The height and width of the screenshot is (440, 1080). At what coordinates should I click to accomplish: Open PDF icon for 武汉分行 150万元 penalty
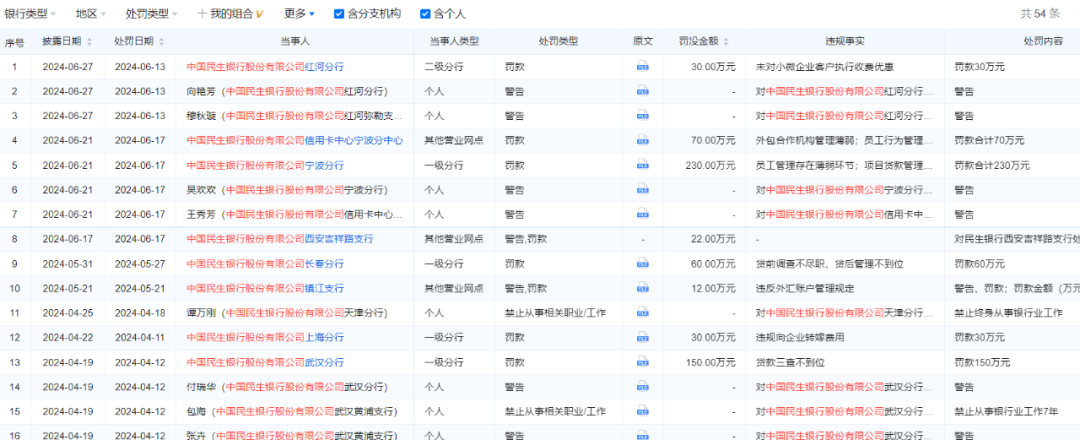coord(643,362)
